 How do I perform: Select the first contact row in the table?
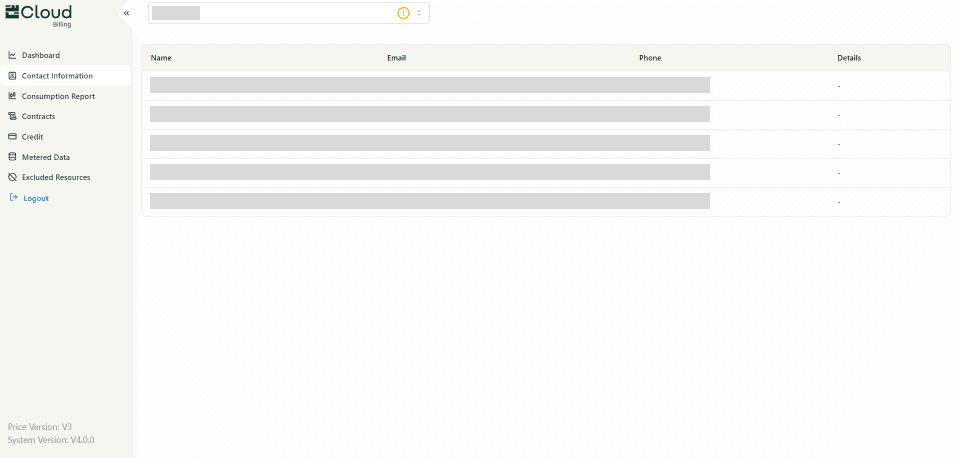(x=430, y=85)
